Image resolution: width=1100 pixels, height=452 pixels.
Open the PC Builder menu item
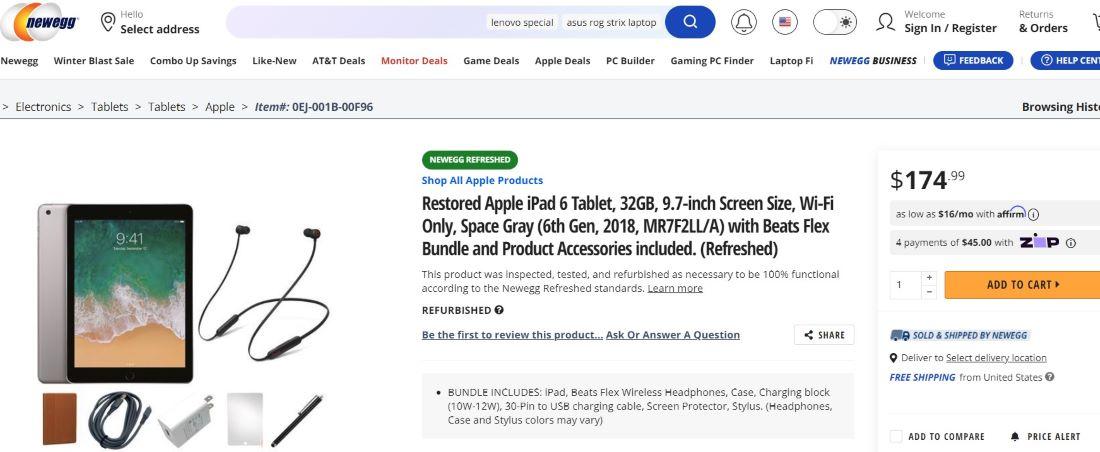click(630, 61)
